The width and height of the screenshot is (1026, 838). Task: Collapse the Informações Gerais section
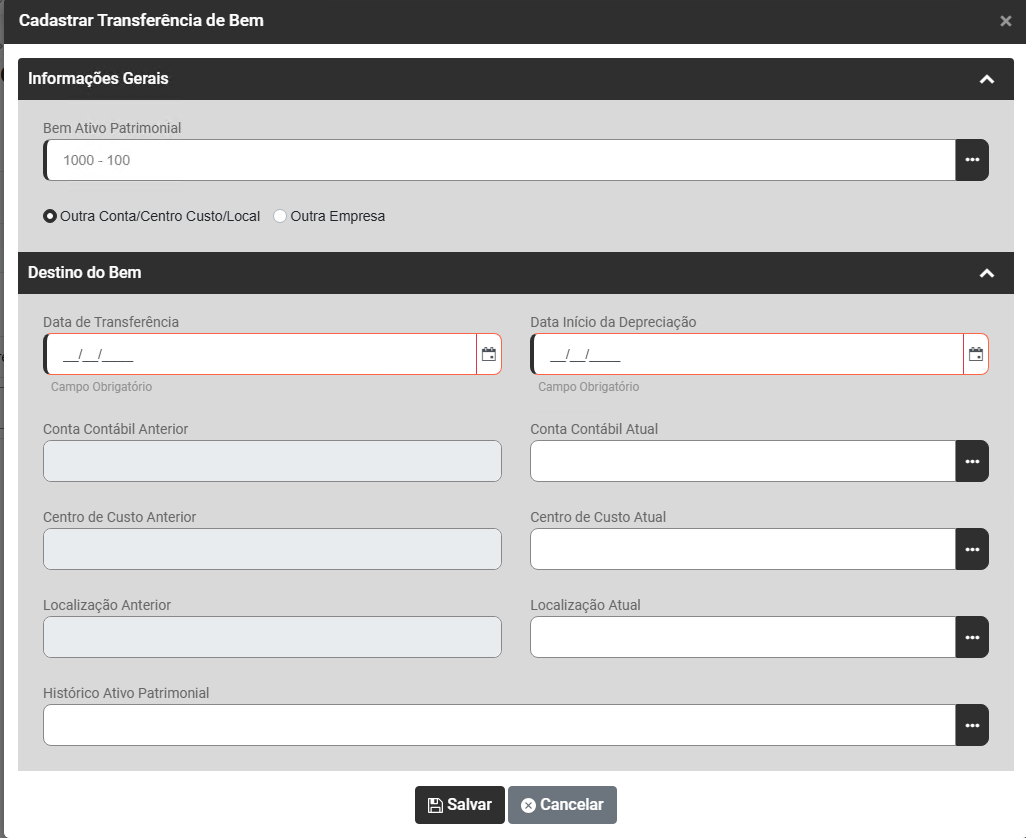(987, 79)
